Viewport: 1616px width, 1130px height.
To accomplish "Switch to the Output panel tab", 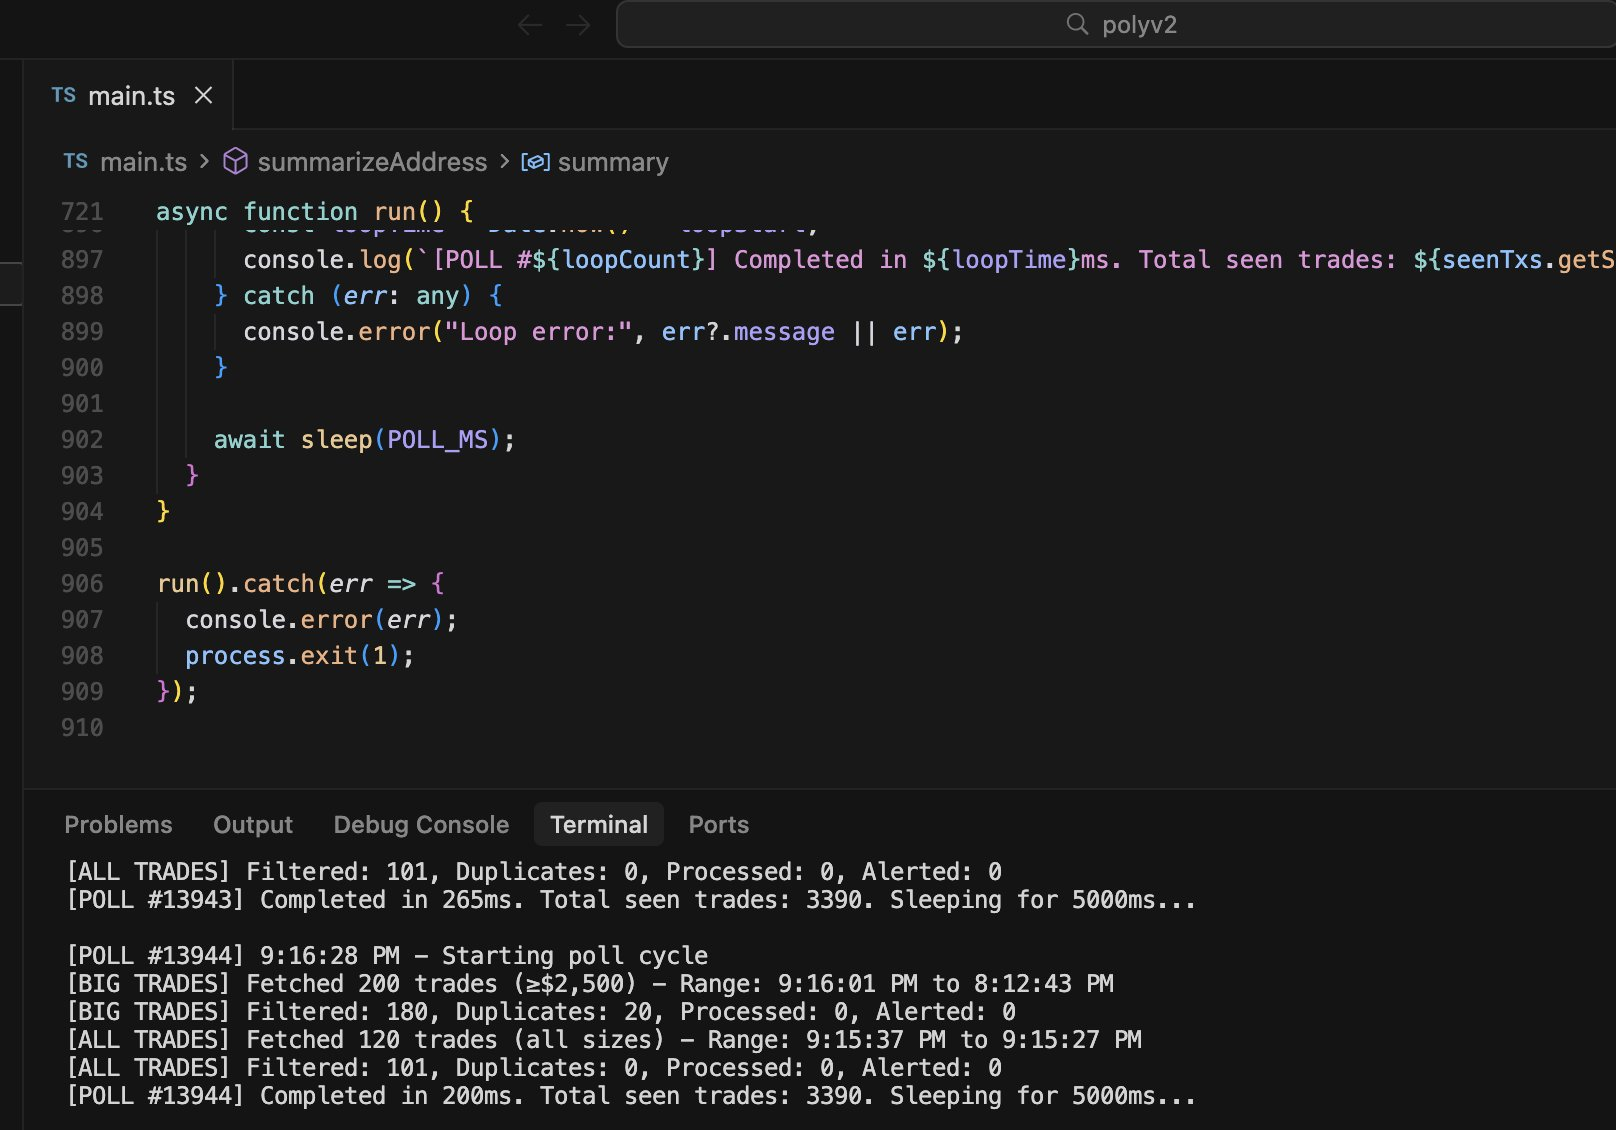I will (x=253, y=824).
